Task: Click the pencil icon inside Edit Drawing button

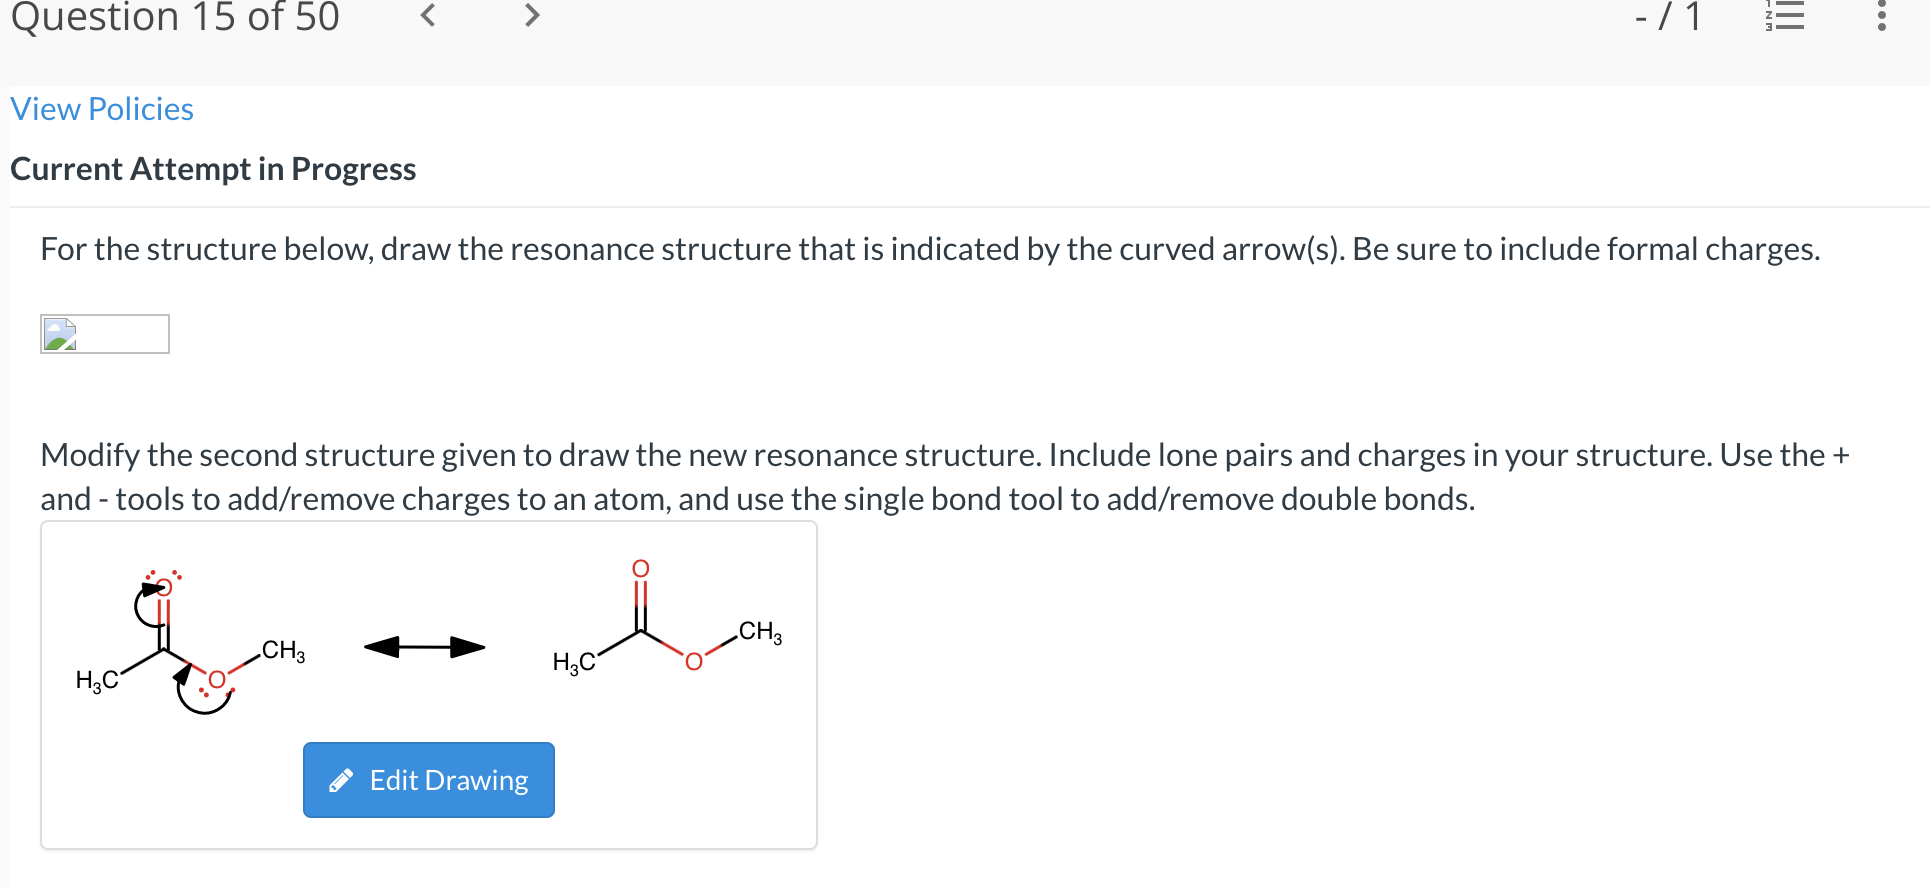Action: click(x=342, y=780)
